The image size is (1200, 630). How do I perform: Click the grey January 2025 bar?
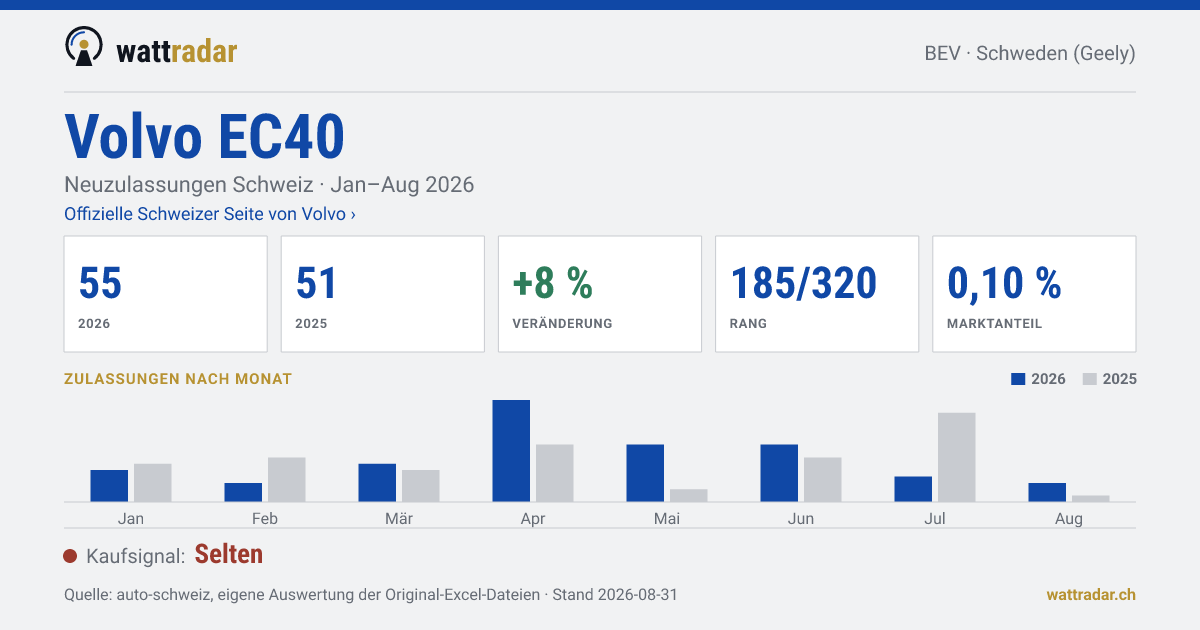tap(153, 483)
